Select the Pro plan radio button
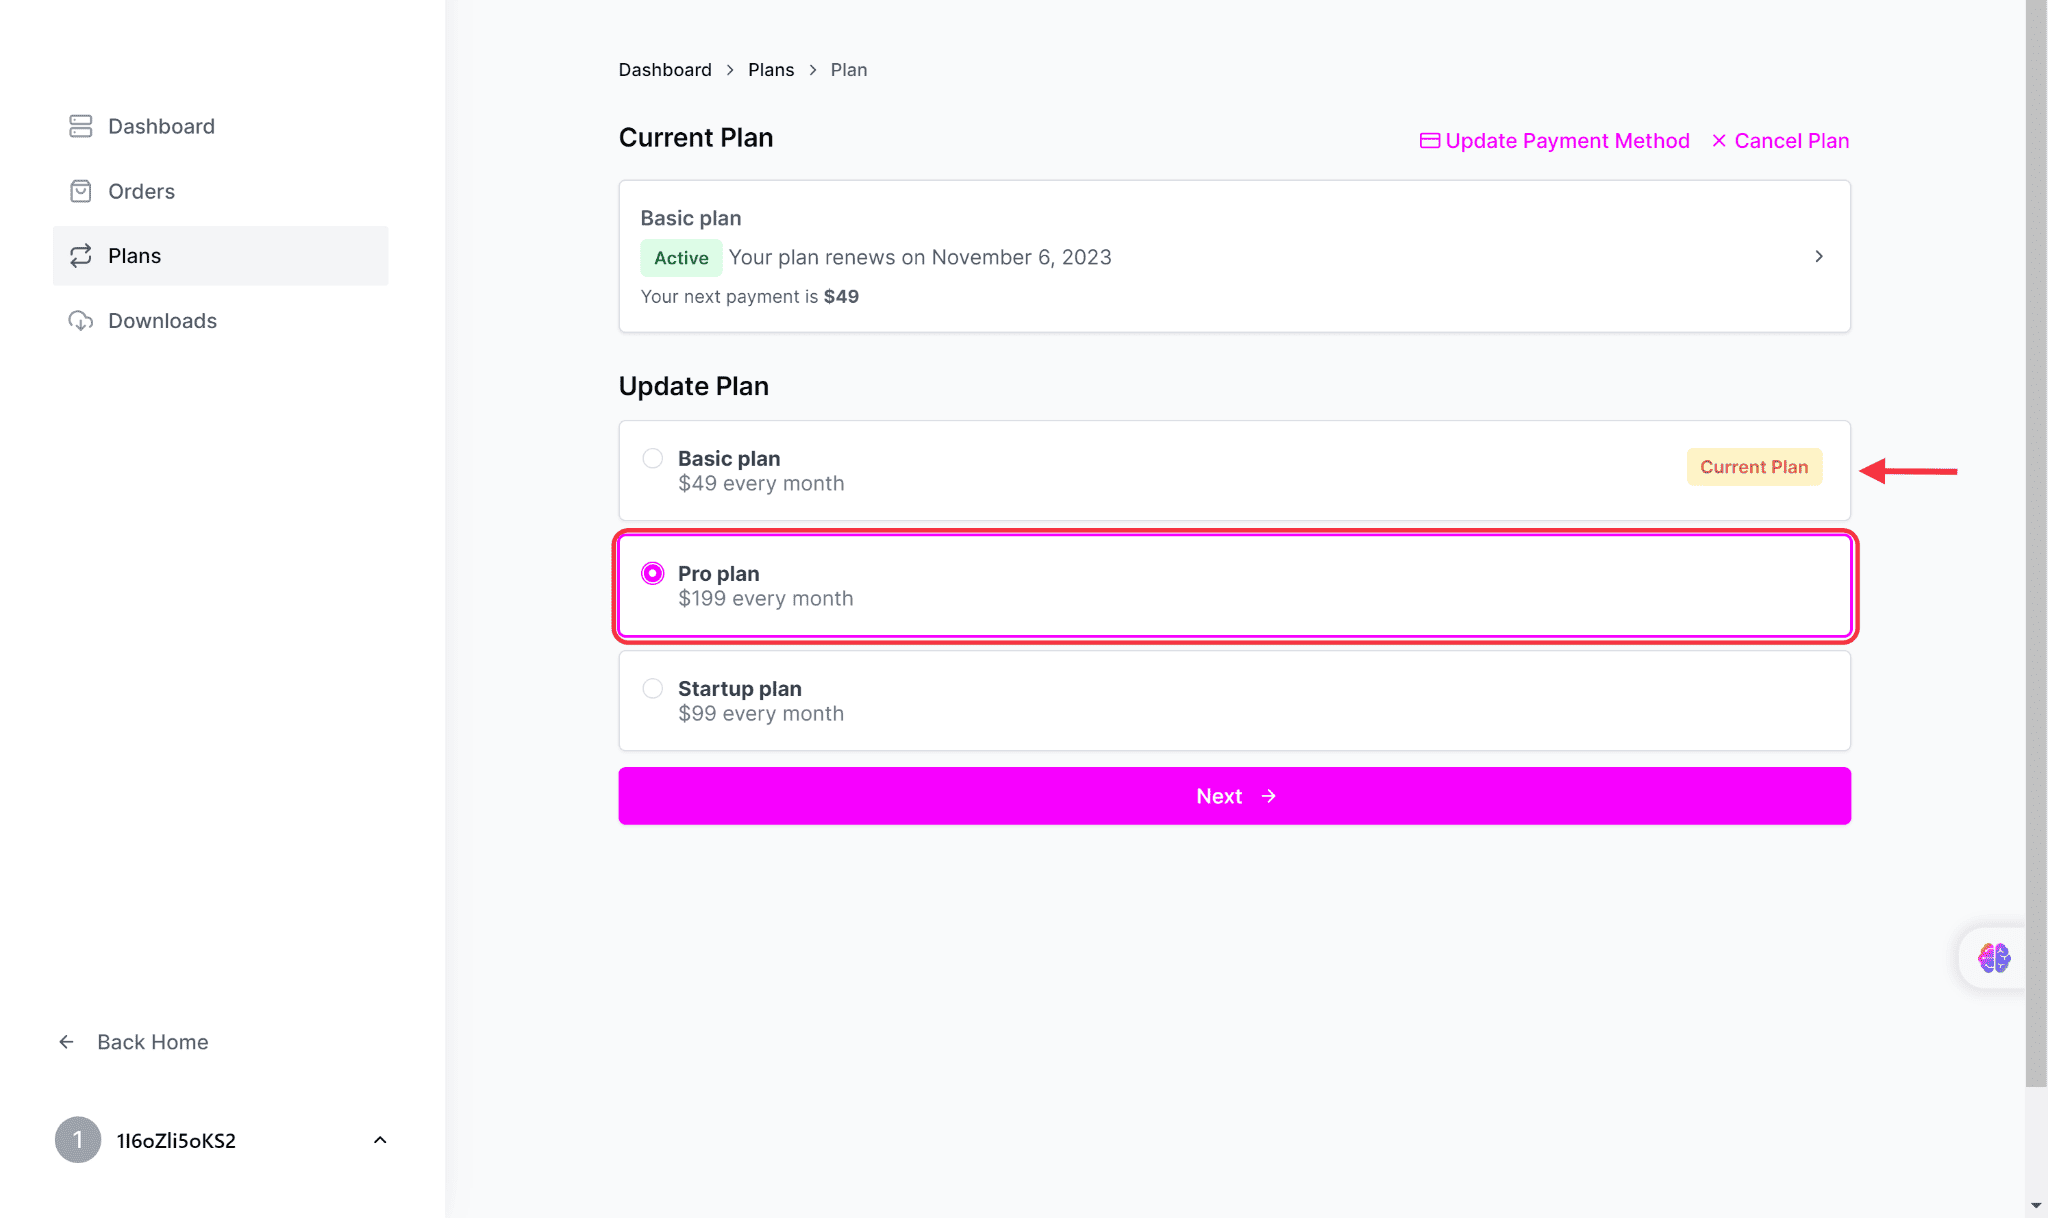 [653, 574]
